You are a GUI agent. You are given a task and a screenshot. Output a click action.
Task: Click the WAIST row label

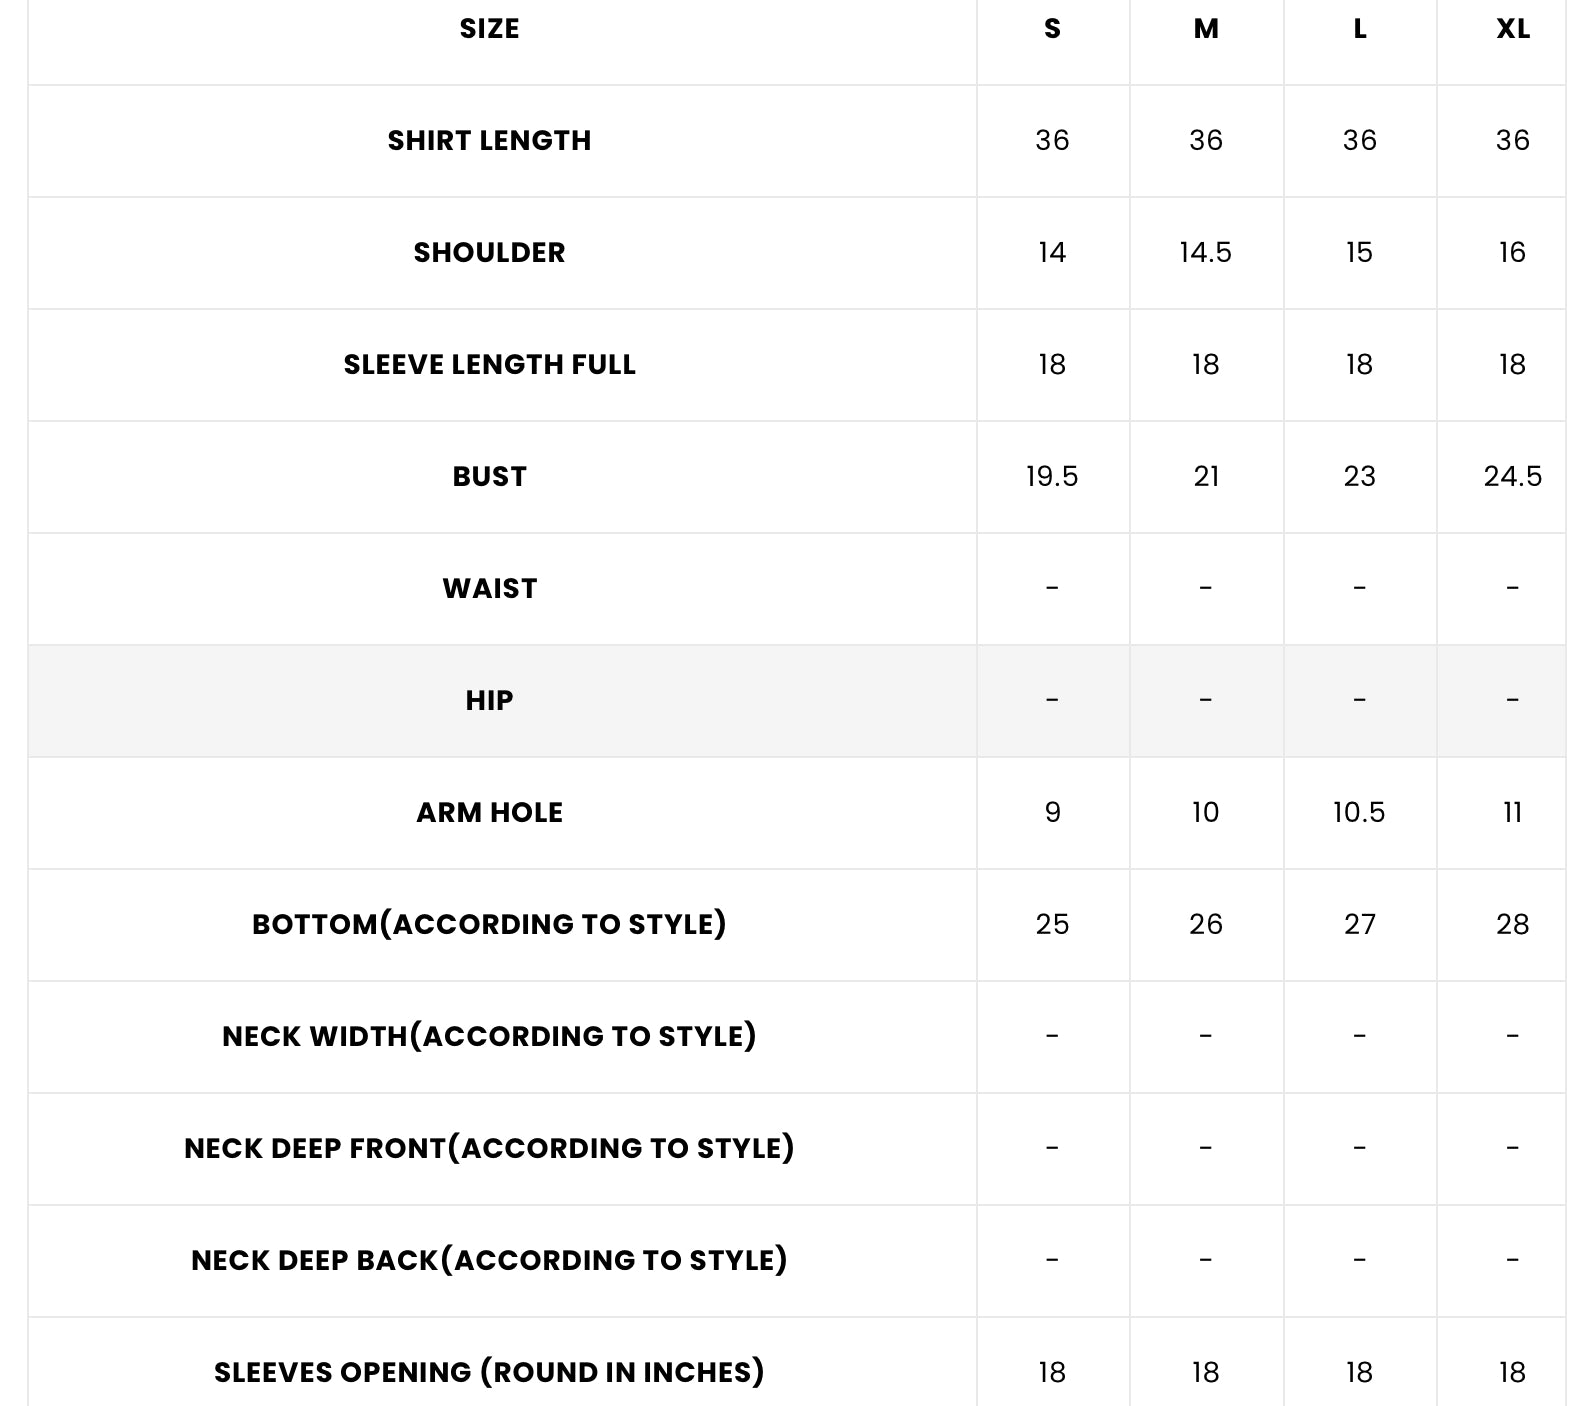click(x=489, y=588)
